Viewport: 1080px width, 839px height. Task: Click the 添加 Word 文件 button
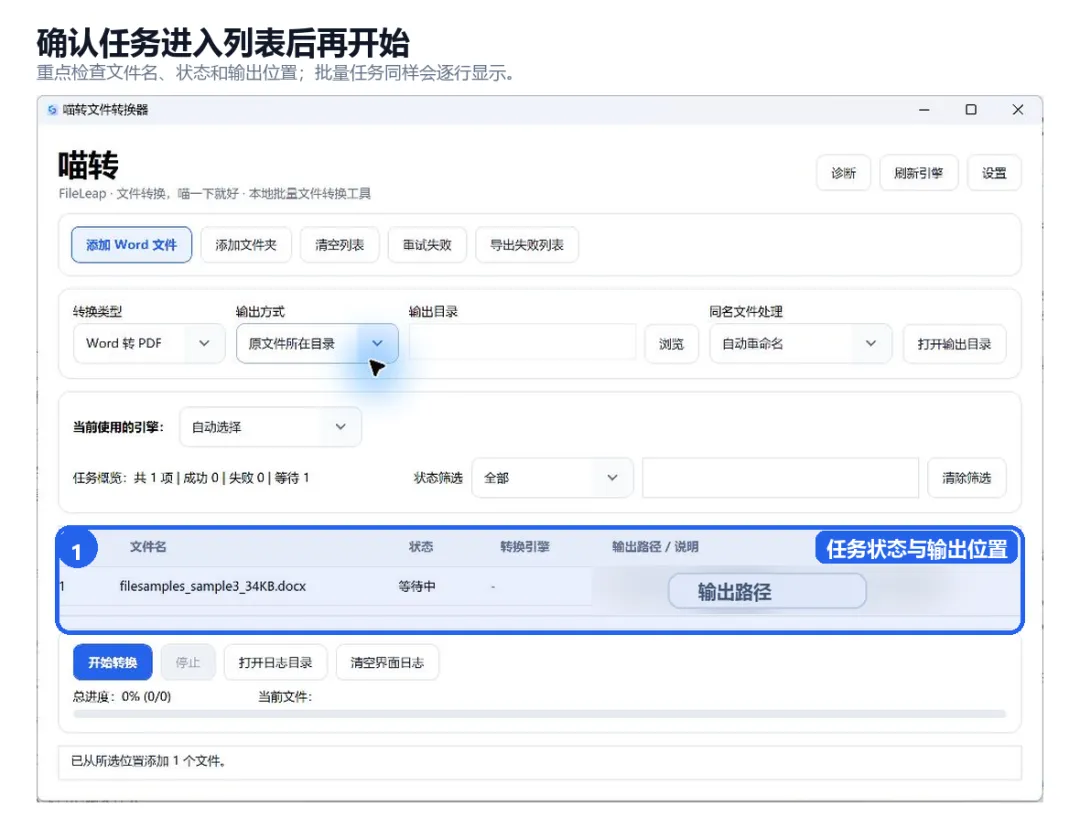[132, 245]
